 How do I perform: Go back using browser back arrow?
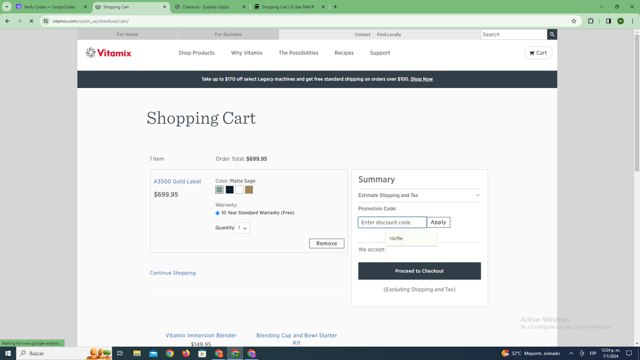click(x=7, y=21)
